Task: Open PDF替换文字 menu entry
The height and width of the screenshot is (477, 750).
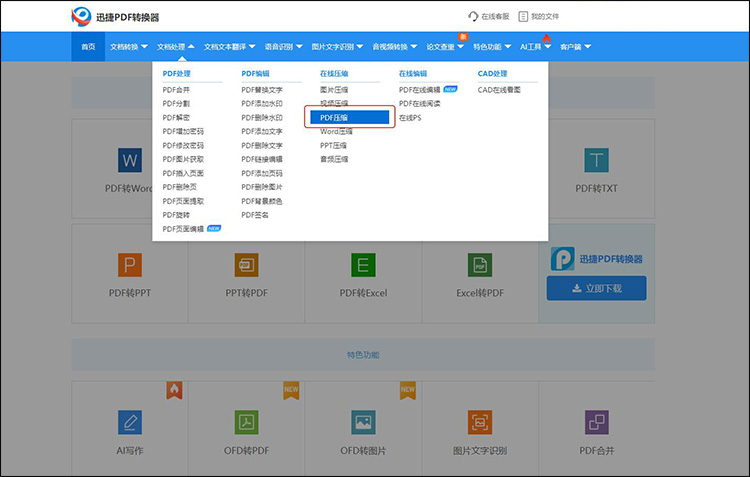Action: [262, 89]
